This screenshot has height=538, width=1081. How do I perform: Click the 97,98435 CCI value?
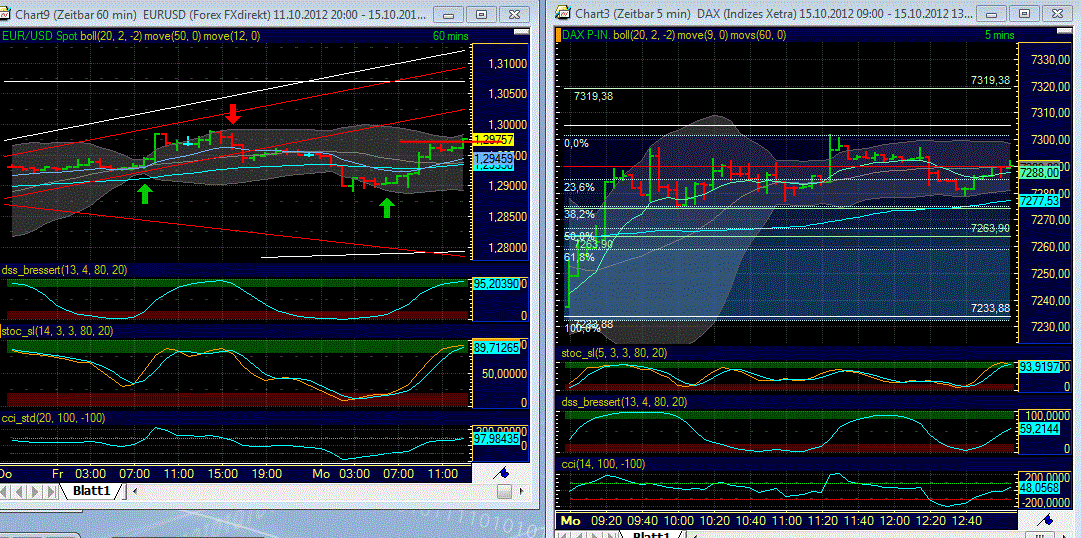click(x=494, y=438)
